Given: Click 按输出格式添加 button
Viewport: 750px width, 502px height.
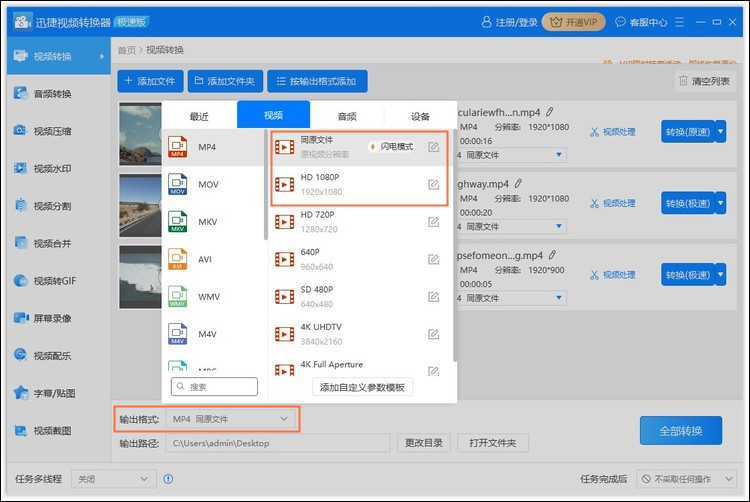Looking at the screenshot, I should coord(317,81).
